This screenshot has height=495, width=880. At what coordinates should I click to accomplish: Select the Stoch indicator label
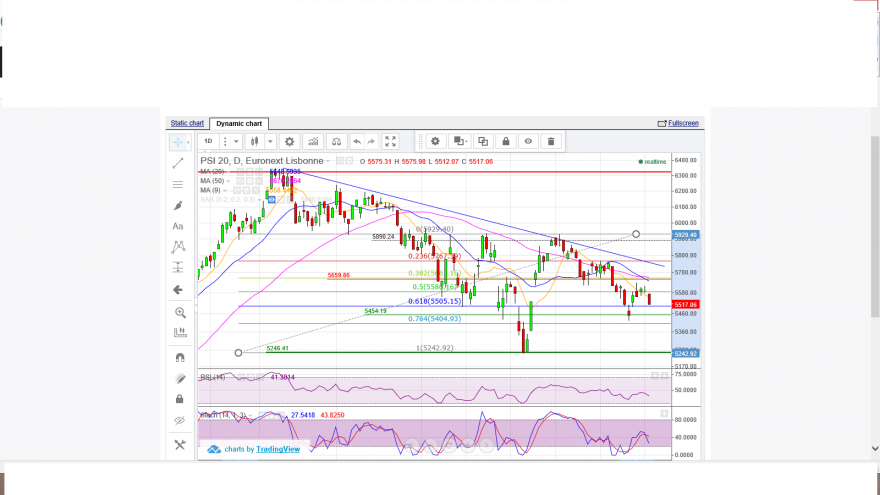(x=223, y=415)
